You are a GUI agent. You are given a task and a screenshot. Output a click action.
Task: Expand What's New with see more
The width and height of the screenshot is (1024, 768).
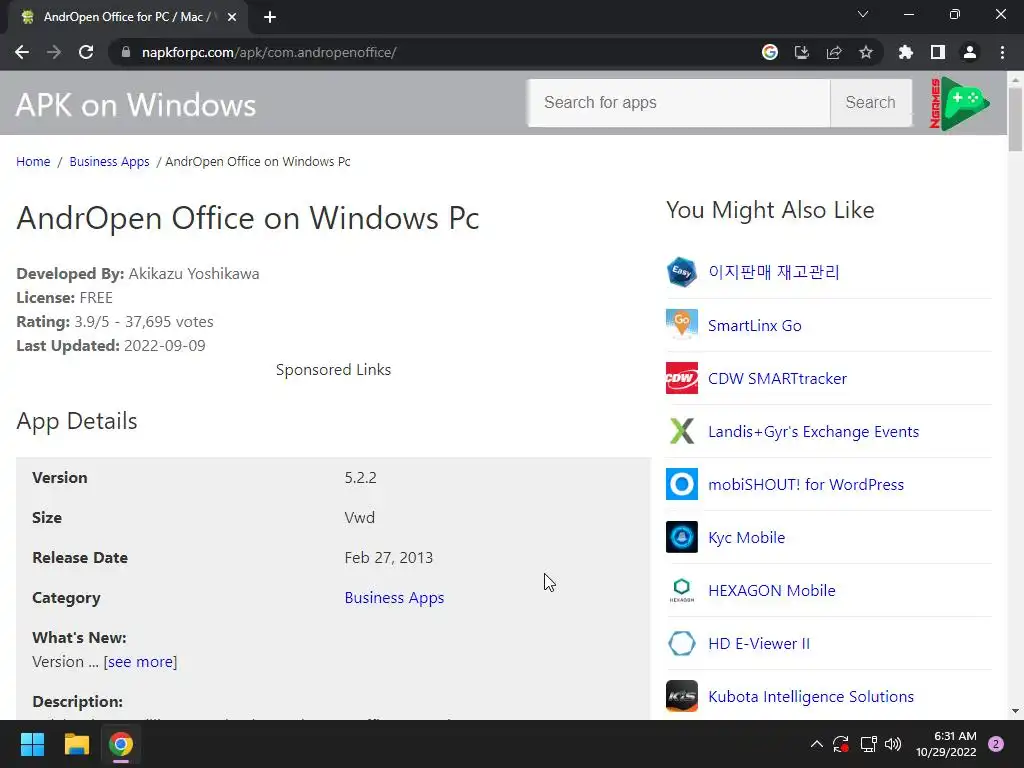pos(140,662)
